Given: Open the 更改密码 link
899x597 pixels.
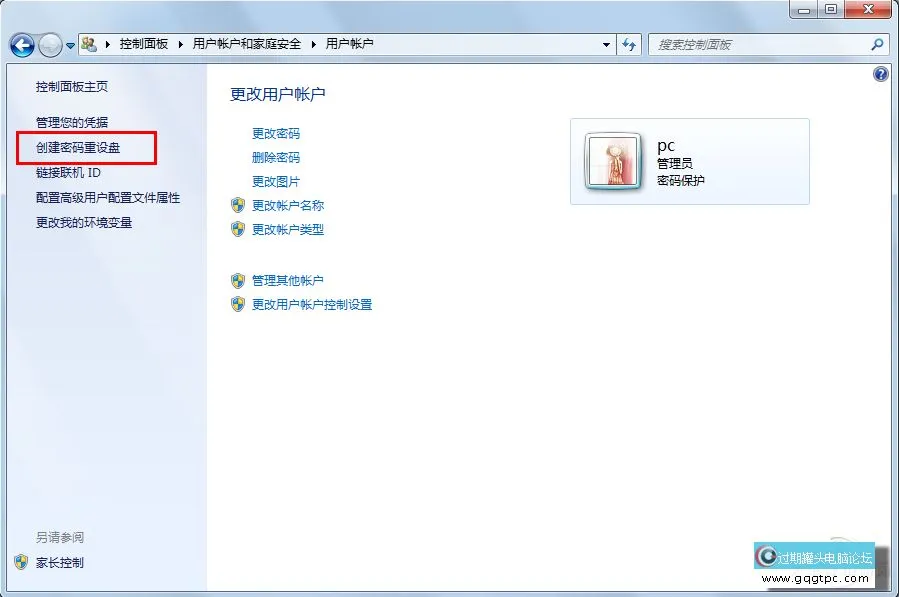Looking at the screenshot, I should [276, 133].
